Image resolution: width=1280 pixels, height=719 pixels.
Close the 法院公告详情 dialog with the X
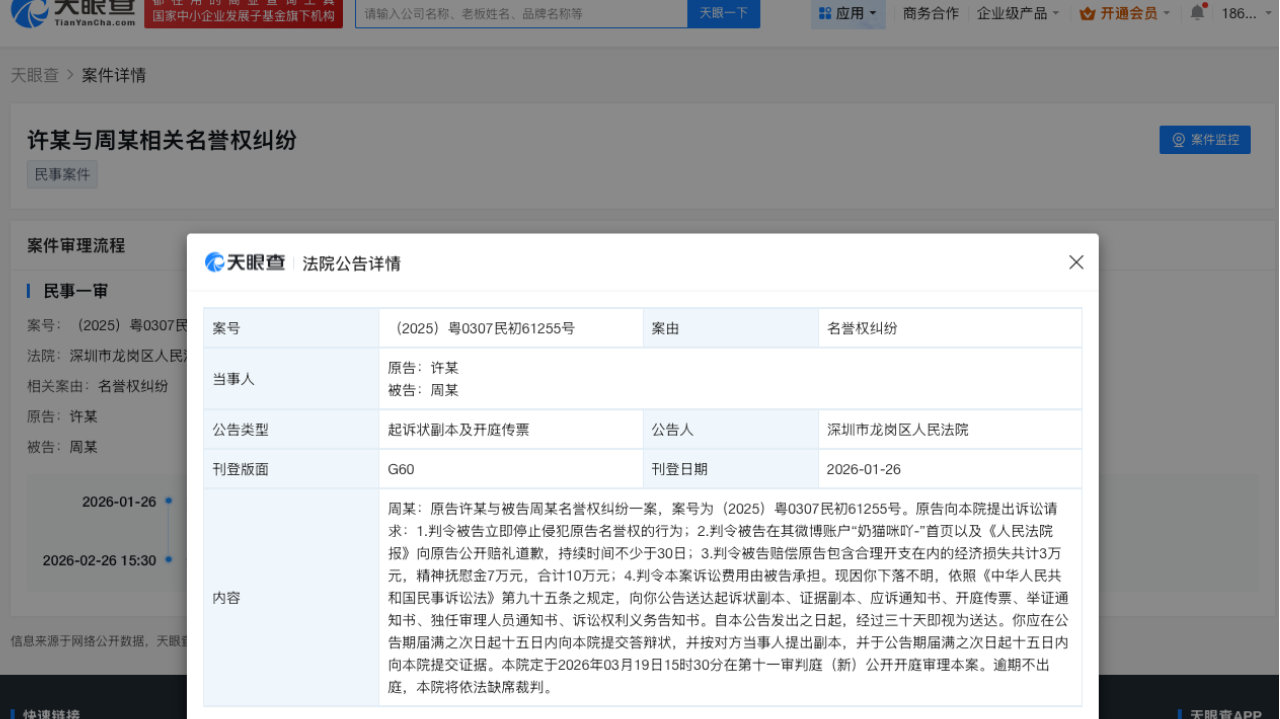(x=1075, y=261)
